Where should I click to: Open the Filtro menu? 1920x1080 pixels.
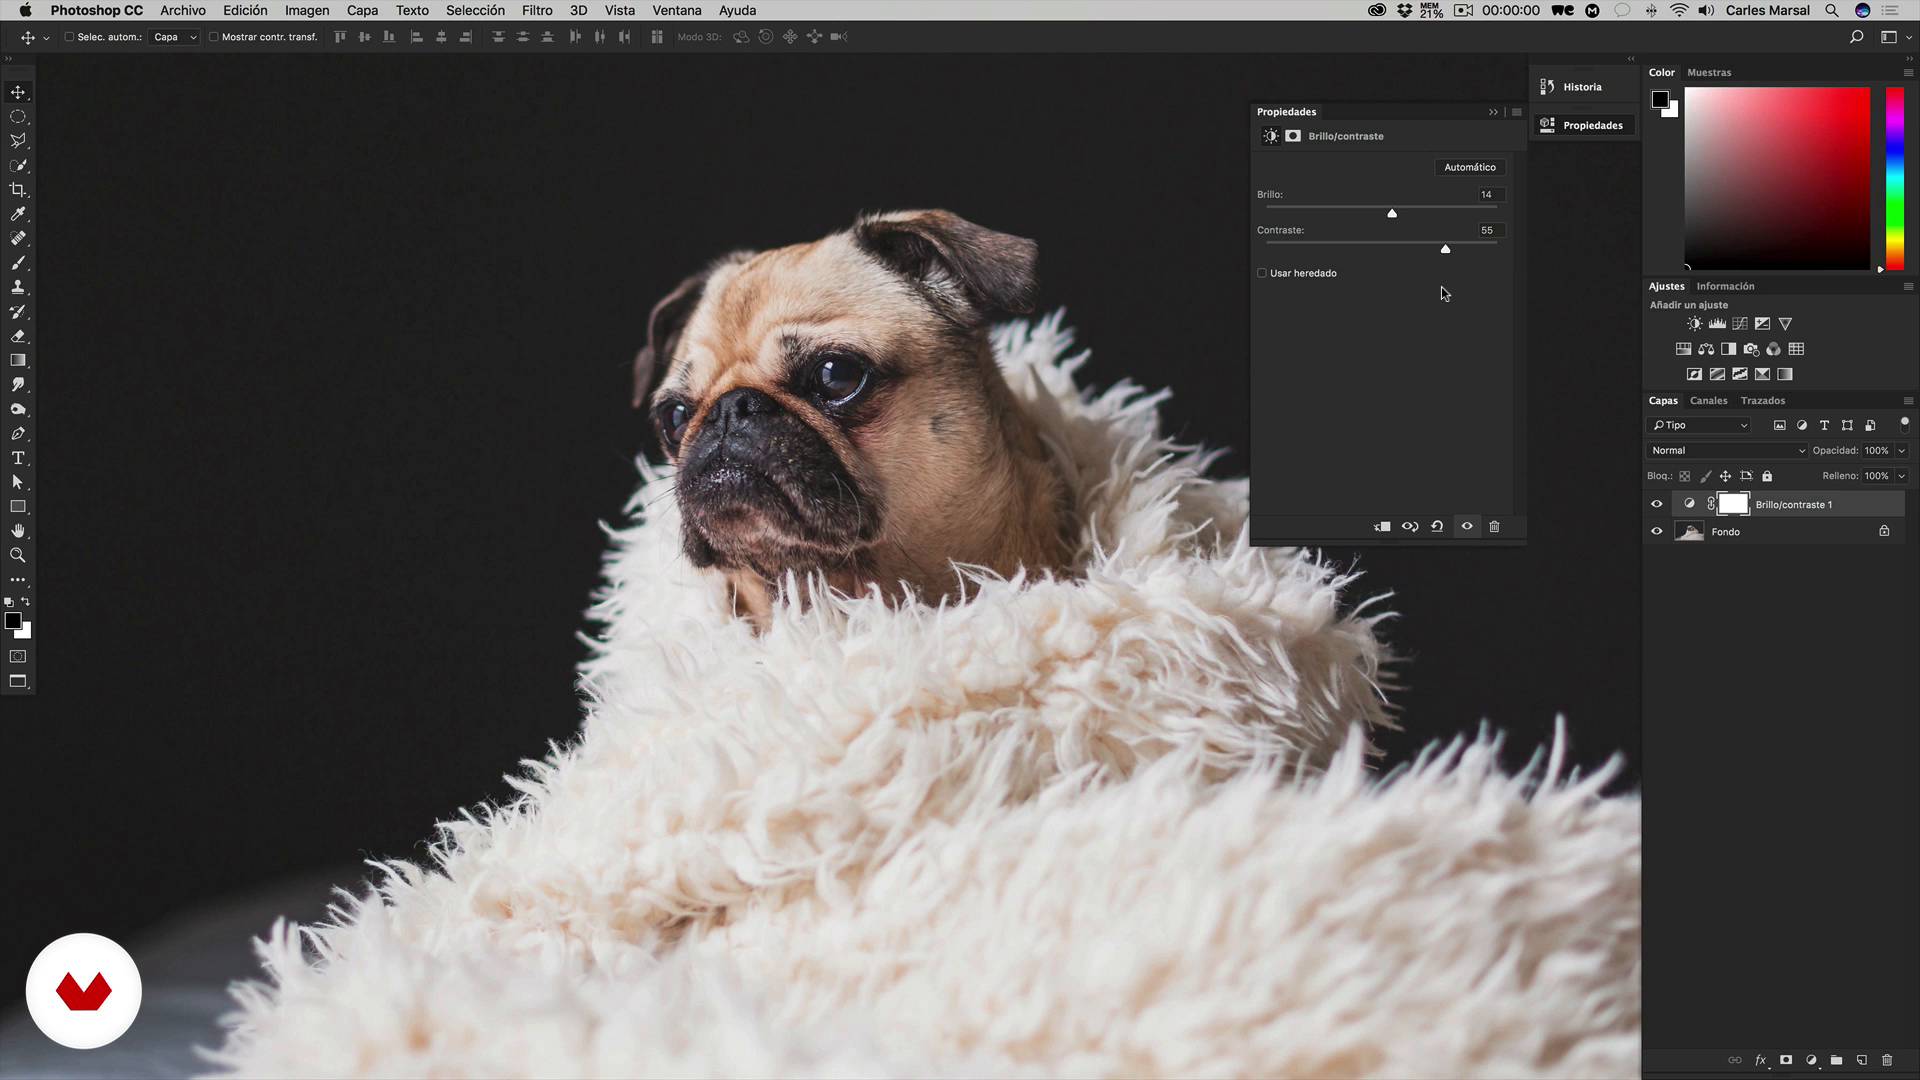point(536,10)
